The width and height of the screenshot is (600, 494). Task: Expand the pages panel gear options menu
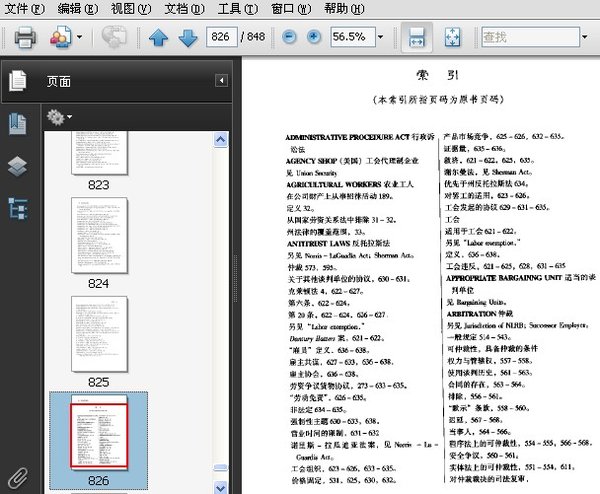[x=60, y=117]
